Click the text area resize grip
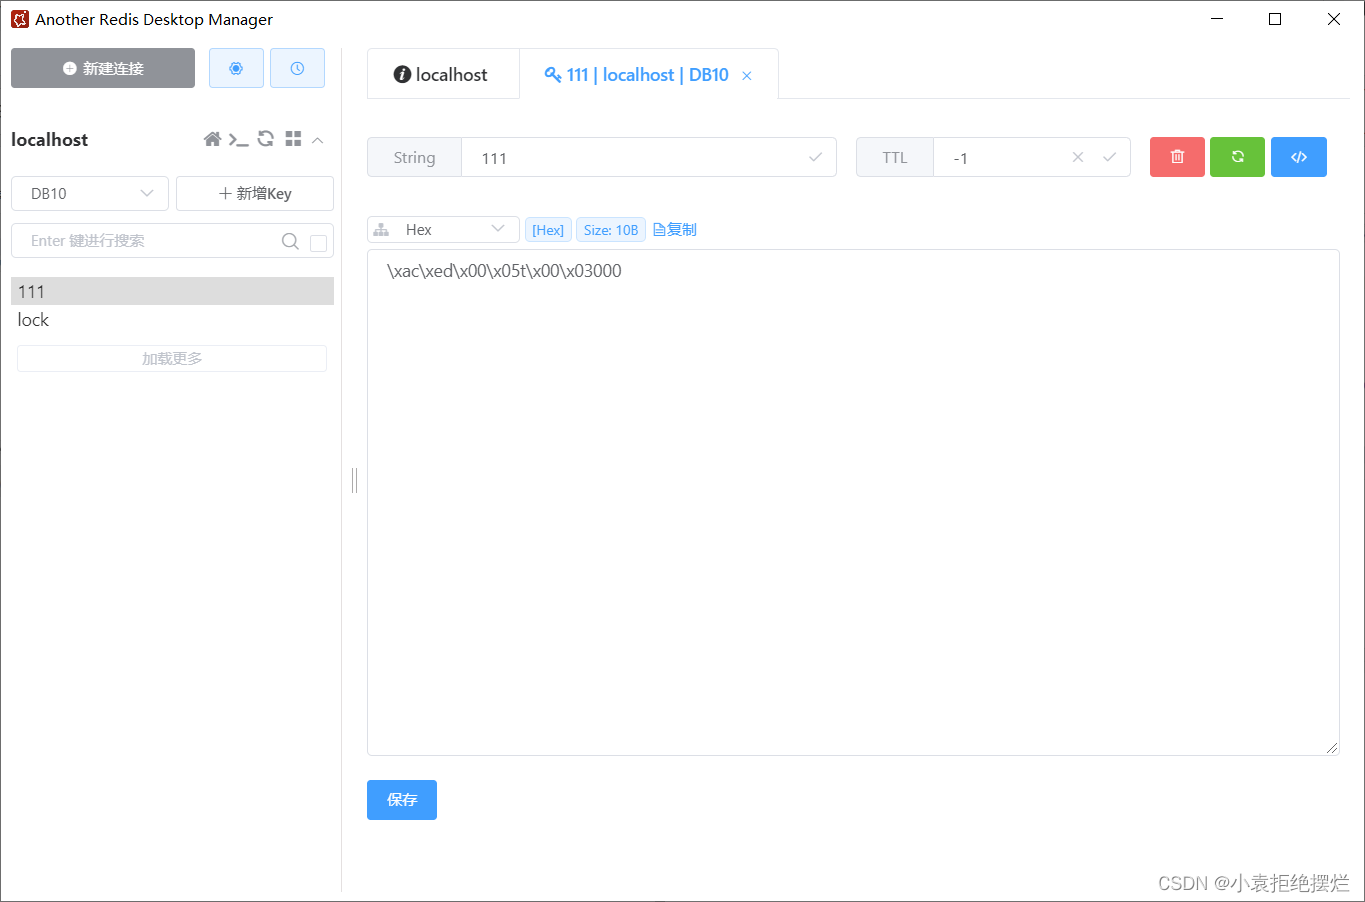This screenshot has height=902, width=1365. pyautogui.click(x=1332, y=748)
